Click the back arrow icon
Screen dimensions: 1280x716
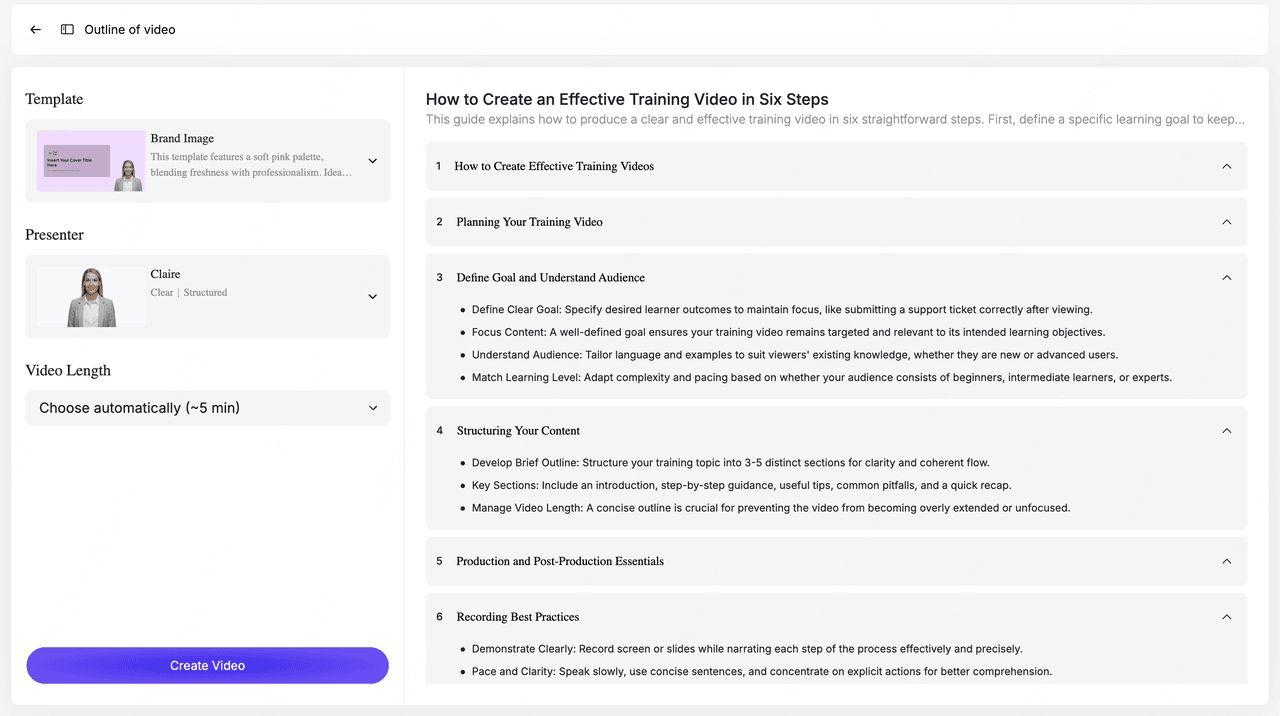(x=36, y=30)
